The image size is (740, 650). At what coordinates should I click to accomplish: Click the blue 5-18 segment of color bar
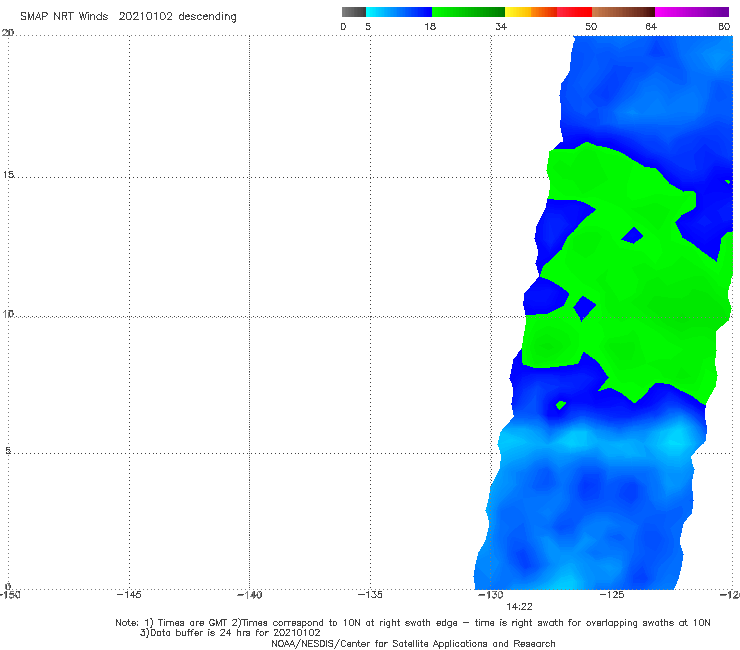[x=399, y=12]
